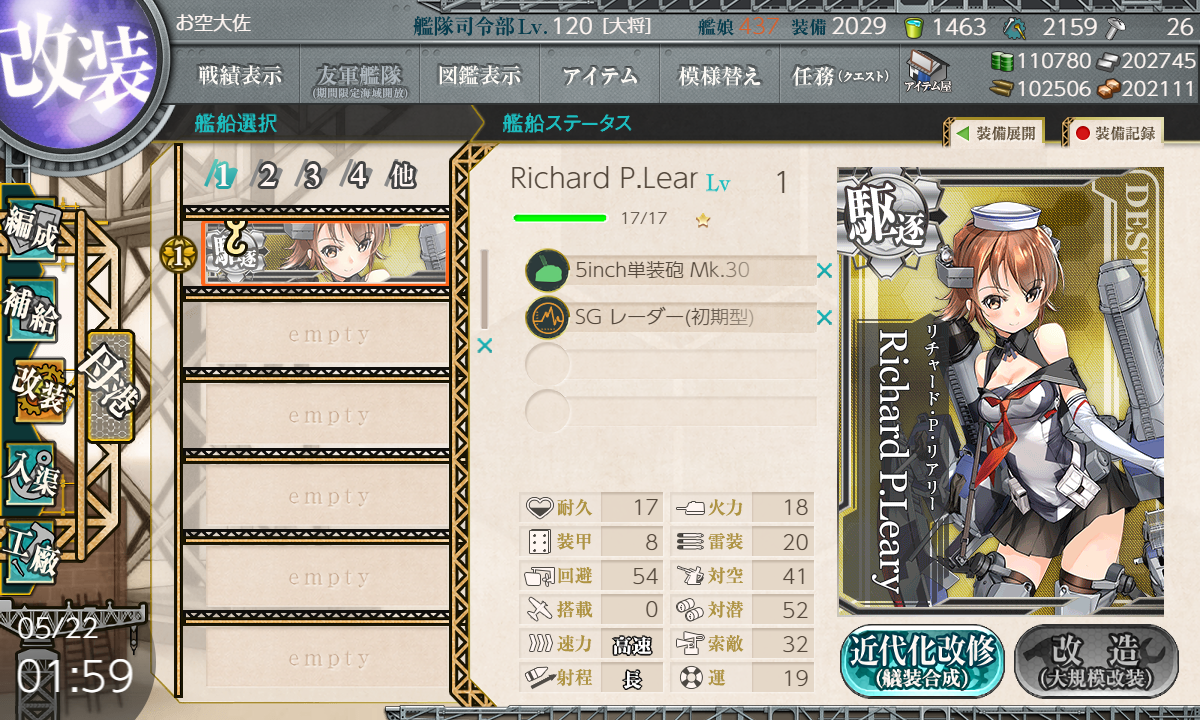The width and height of the screenshot is (1200, 720).
Task: Click the X beside empty third slot
Action: [485, 346]
